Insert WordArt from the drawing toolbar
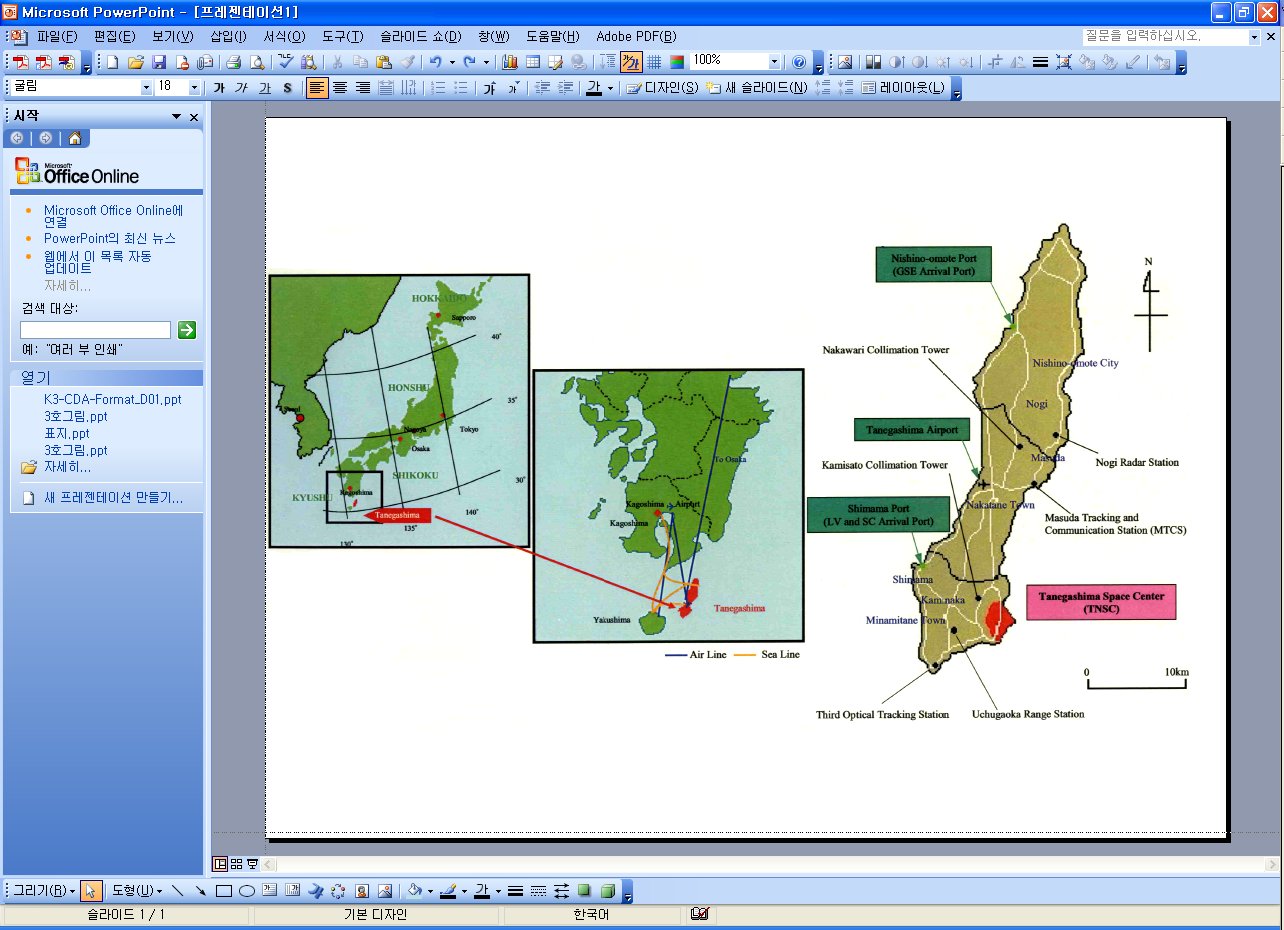Image resolution: width=1284 pixels, height=930 pixels. 315,891
